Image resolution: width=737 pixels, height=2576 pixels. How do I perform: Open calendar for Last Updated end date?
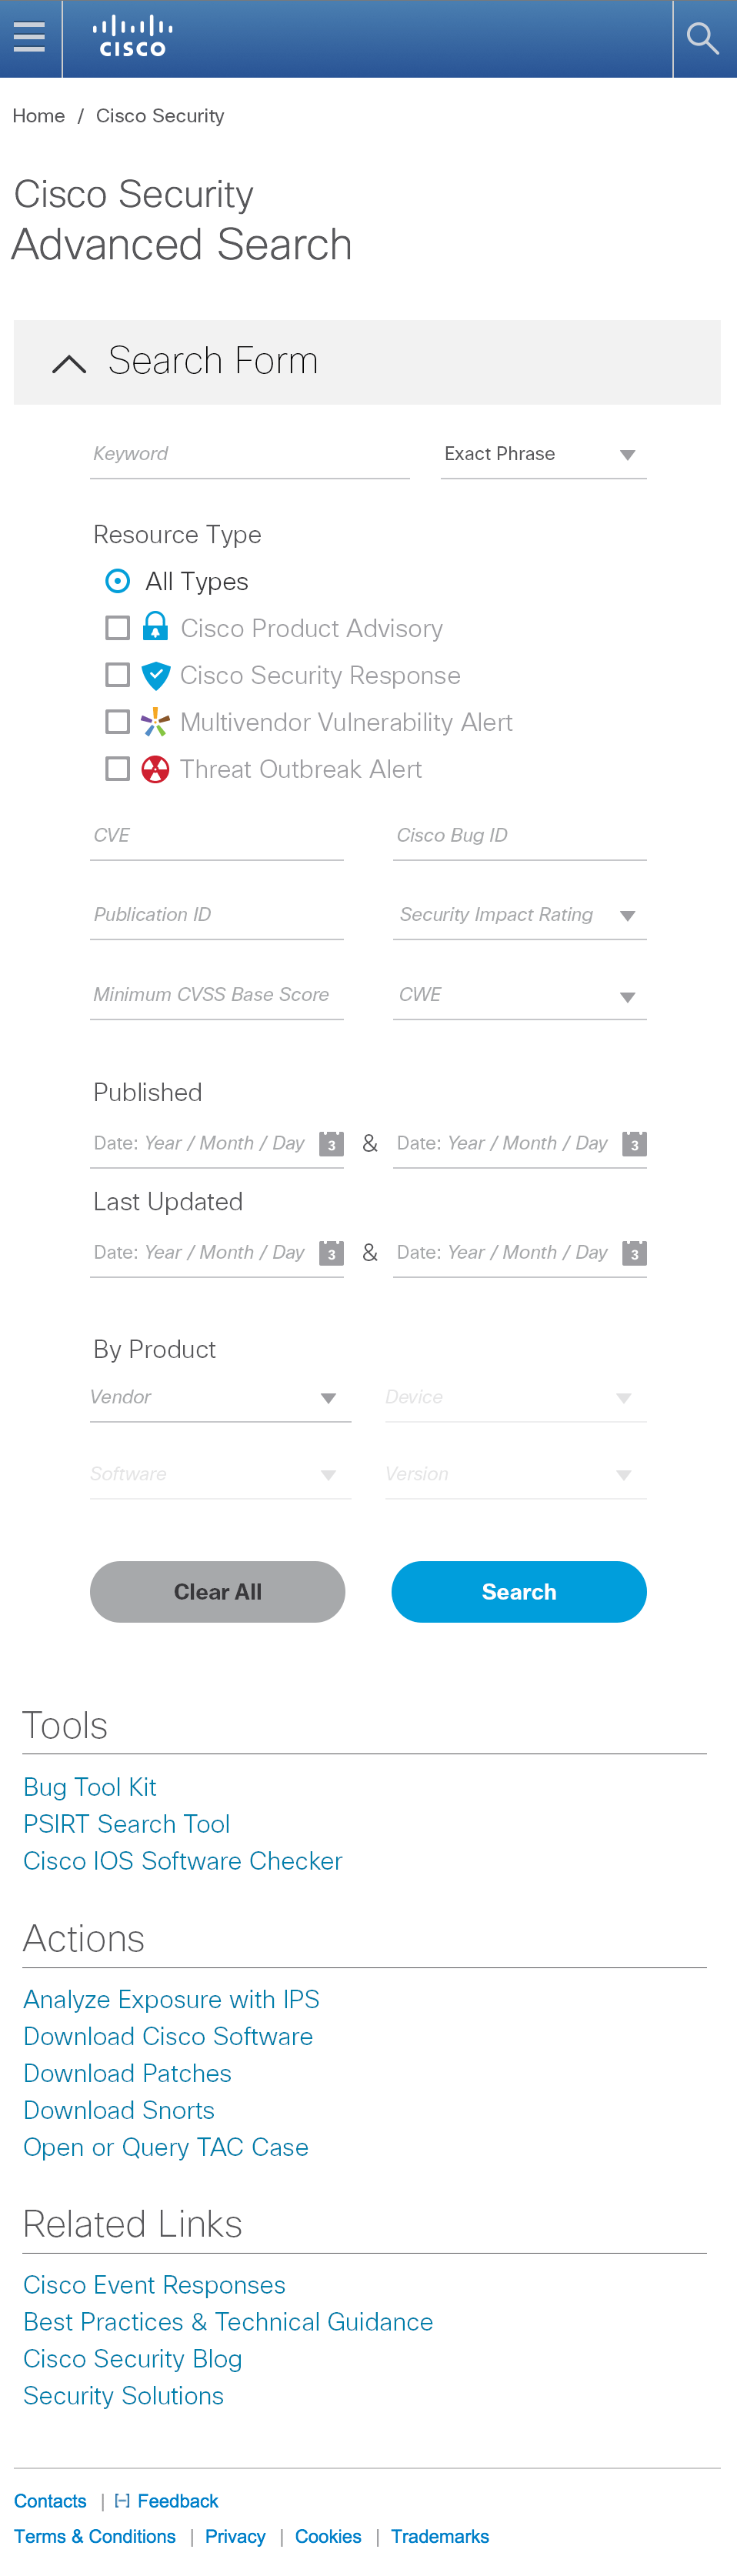pos(634,1253)
